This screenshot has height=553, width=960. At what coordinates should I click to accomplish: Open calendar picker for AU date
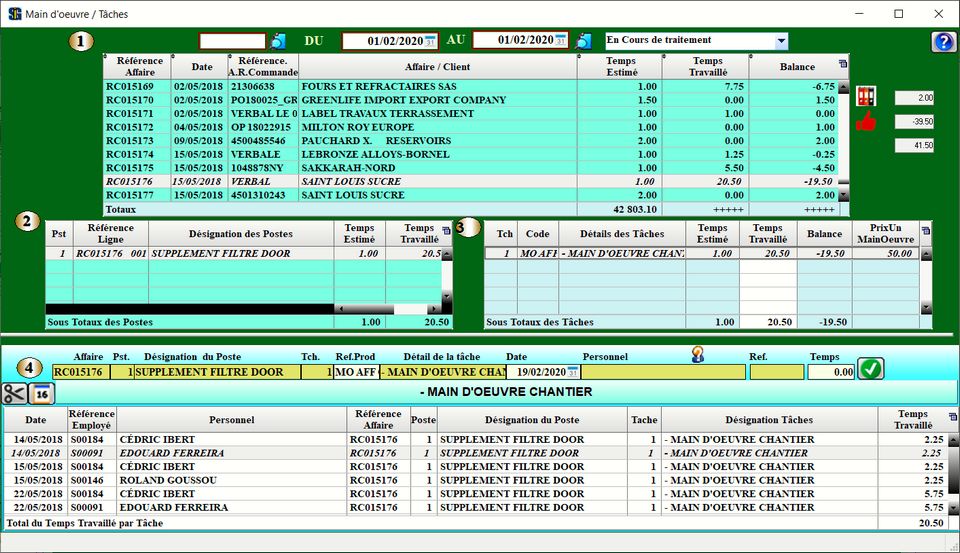(x=561, y=40)
